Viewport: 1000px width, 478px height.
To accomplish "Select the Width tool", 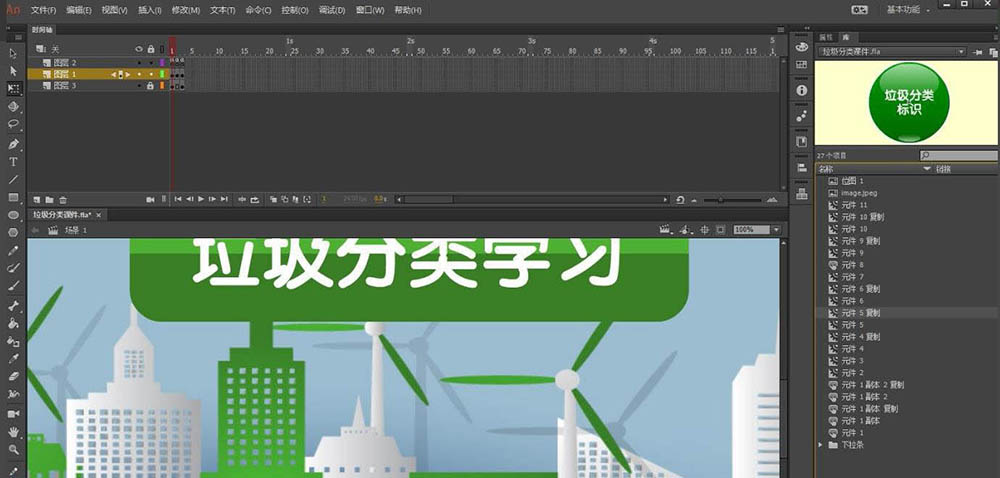I will 13,395.
